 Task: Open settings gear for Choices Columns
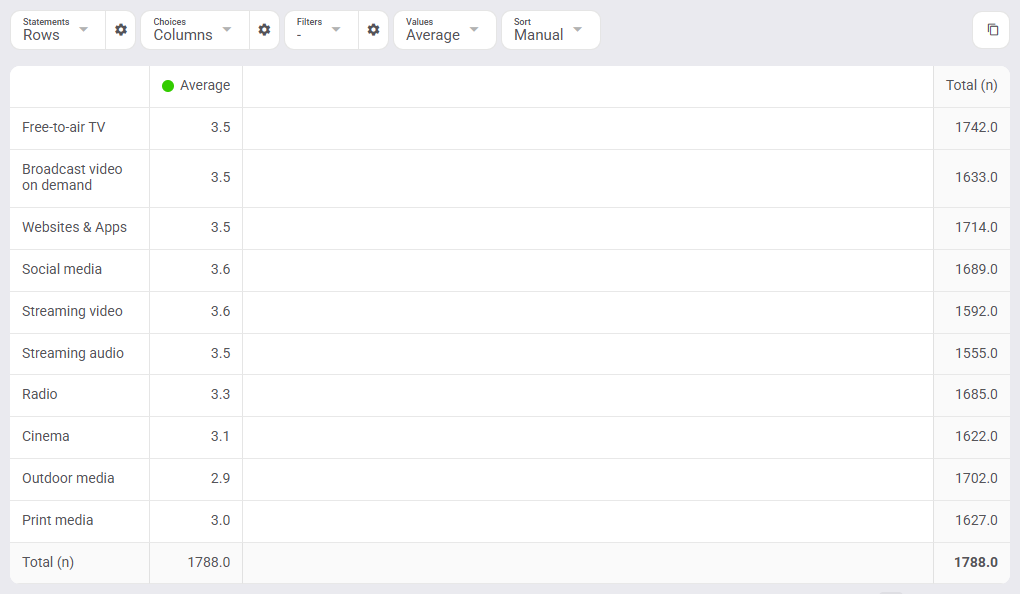point(264,30)
